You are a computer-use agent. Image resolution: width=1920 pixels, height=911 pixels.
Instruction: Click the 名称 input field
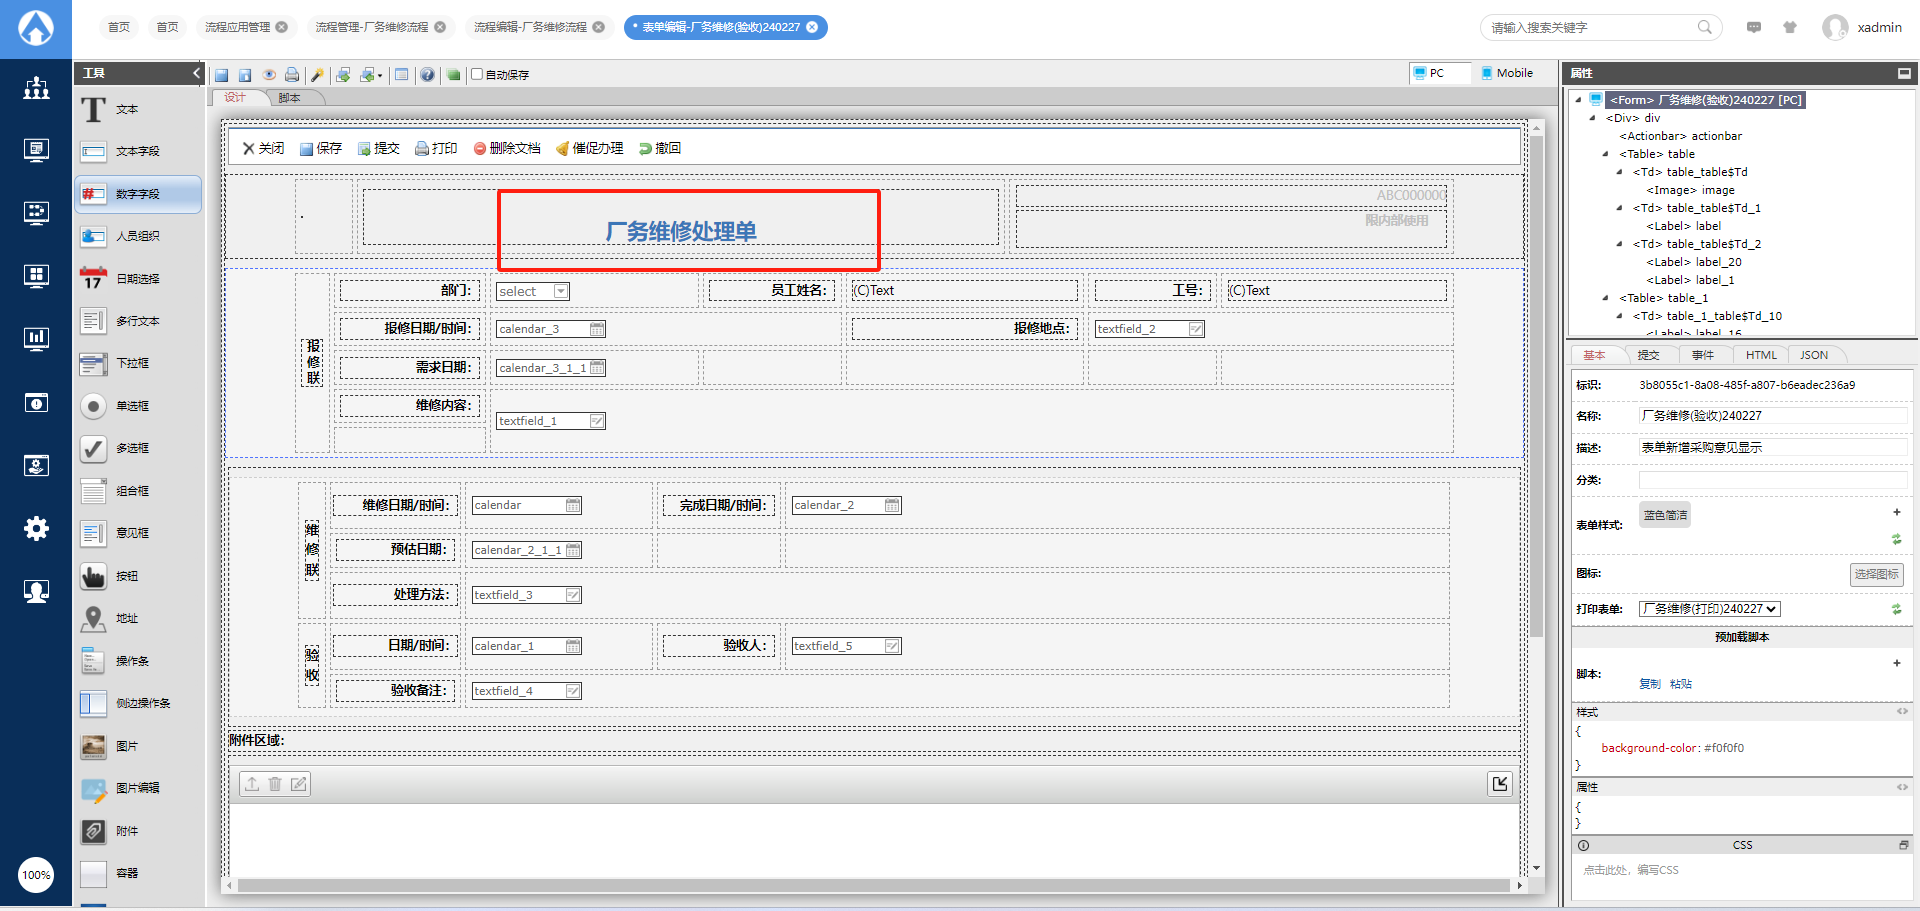click(1773, 416)
